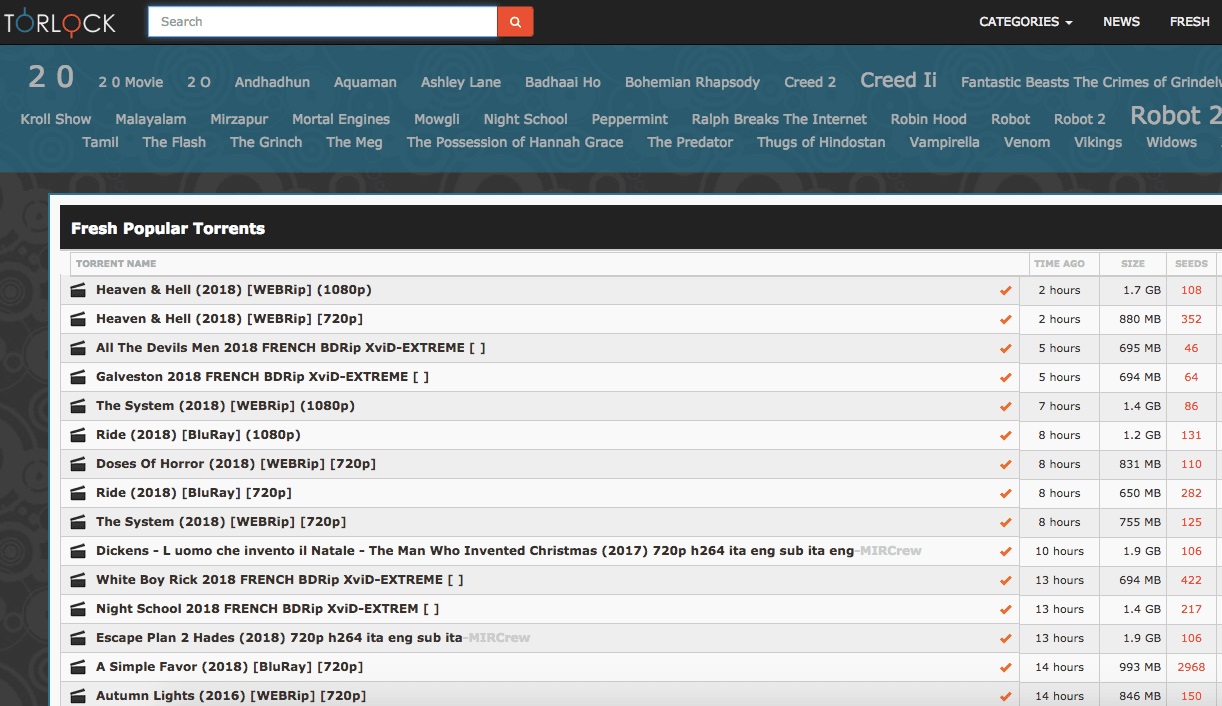Sort by Seeds column header
Screen dimensions: 1222x706
pos(1191,264)
